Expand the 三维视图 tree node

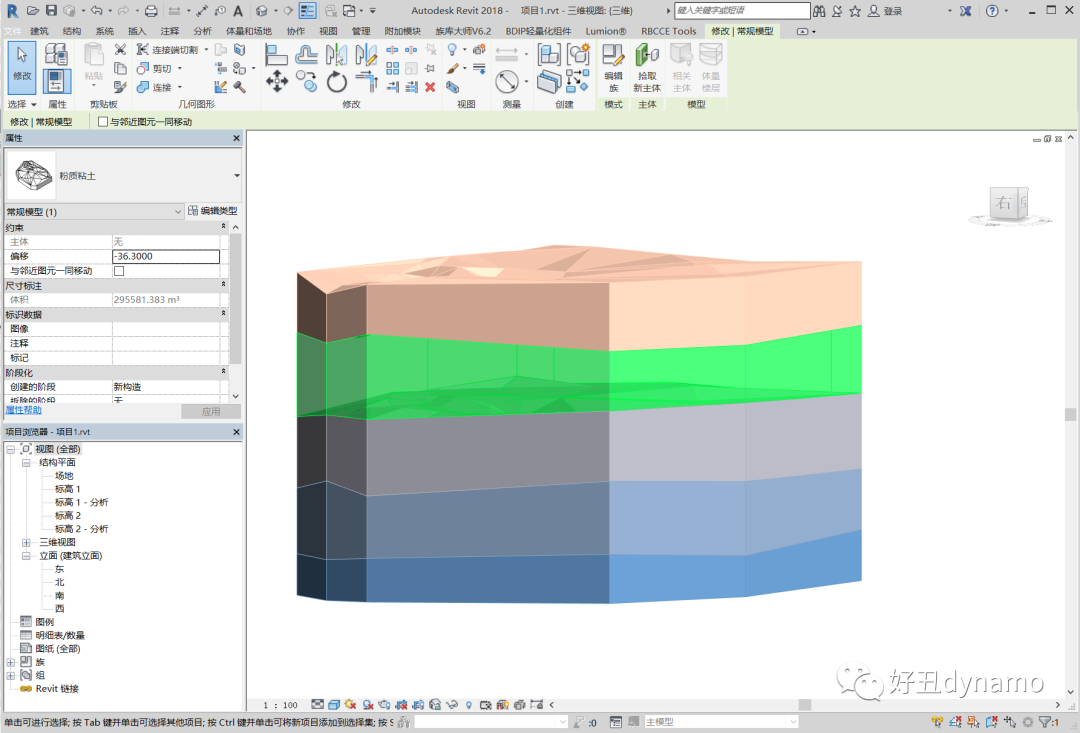click(x=27, y=542)
